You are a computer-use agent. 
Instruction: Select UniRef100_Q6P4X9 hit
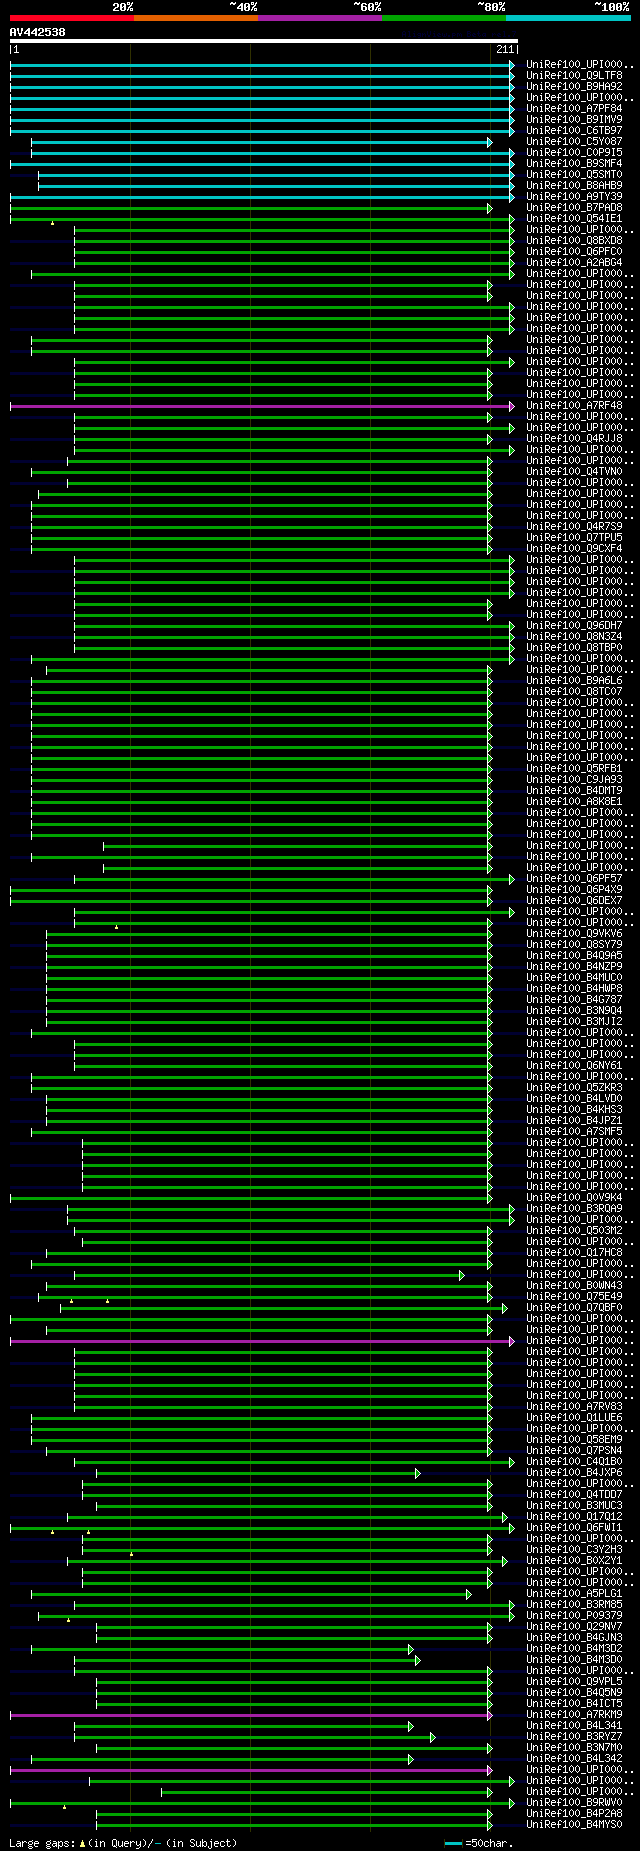pos(574,890)
